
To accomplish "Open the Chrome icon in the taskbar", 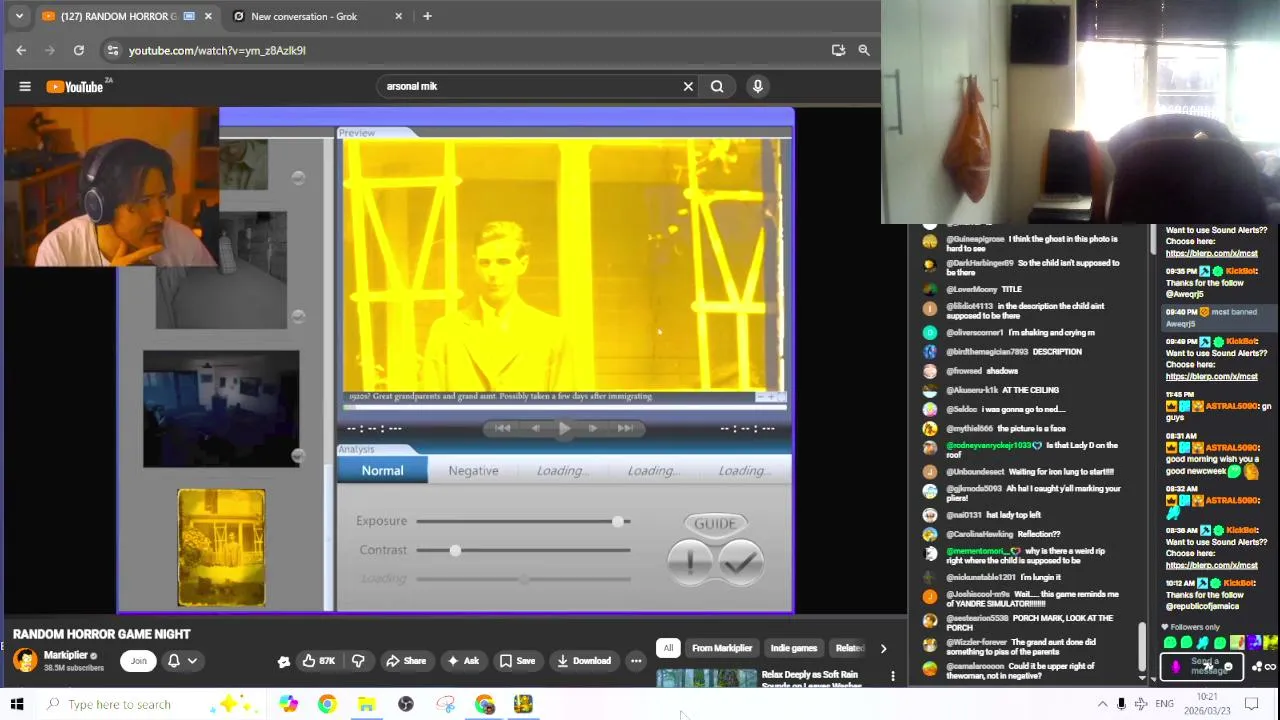I will click(x=327, y=704).
